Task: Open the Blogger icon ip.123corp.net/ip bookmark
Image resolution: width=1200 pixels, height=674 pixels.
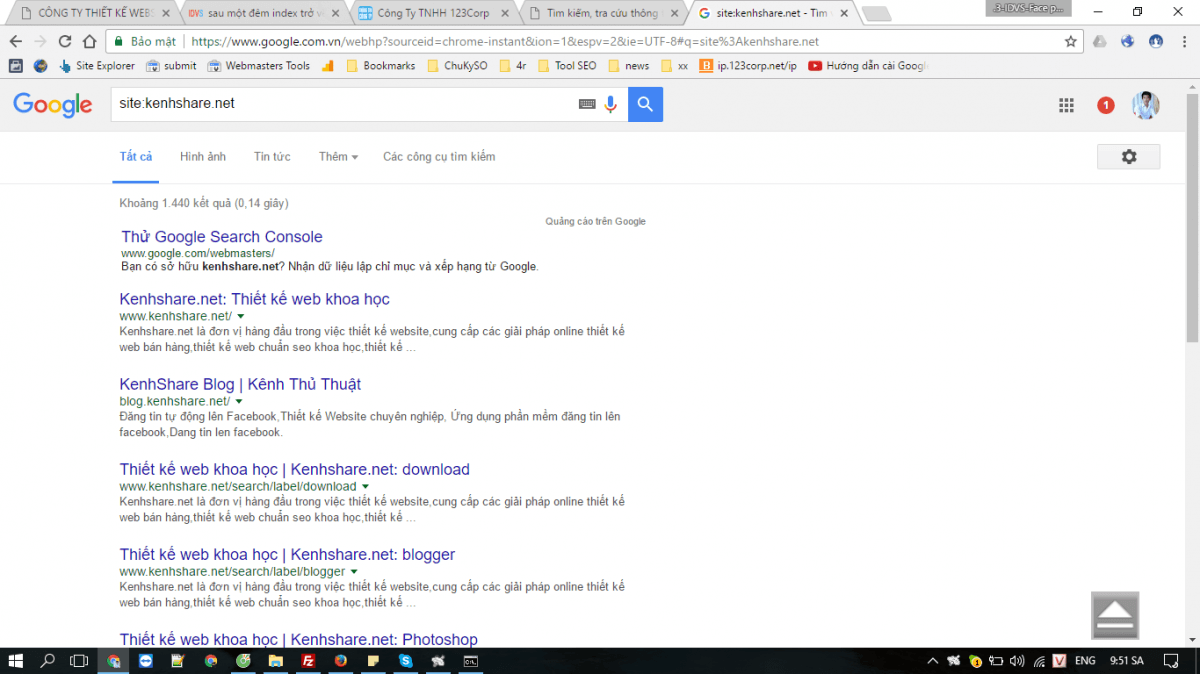Action: [x=749, y=66]
